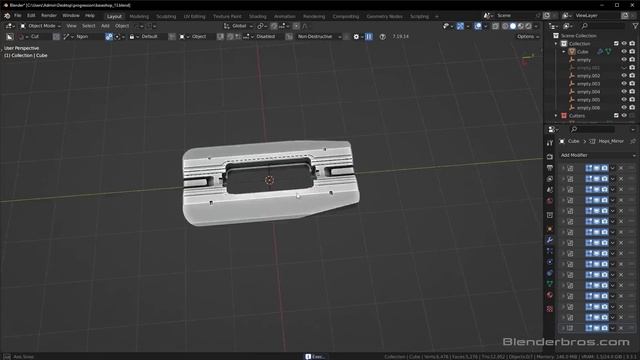Hide the empty object via eye icon

(624, 60)
